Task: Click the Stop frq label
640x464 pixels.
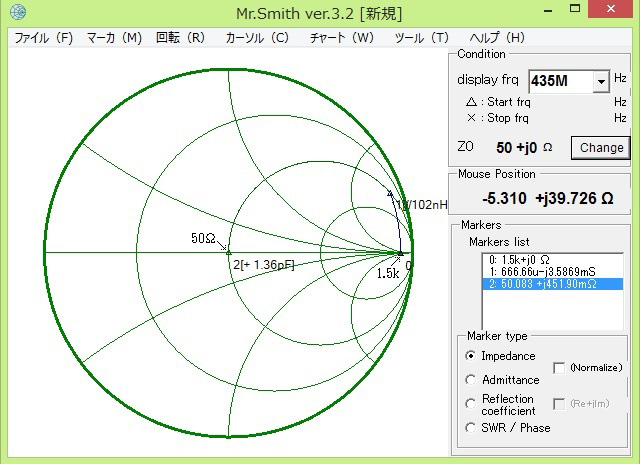Action: [508, 118]
